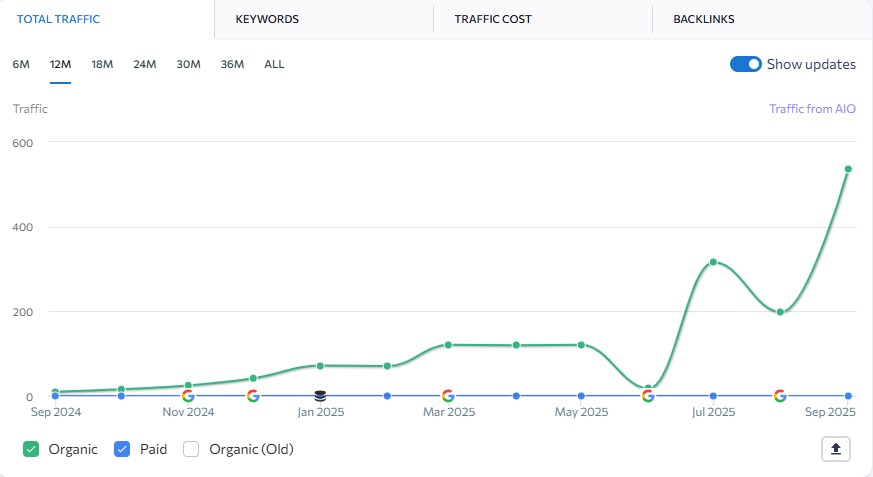Click the Sep 2025 organic peak data point
873x477 pixels.
point(848,169)
